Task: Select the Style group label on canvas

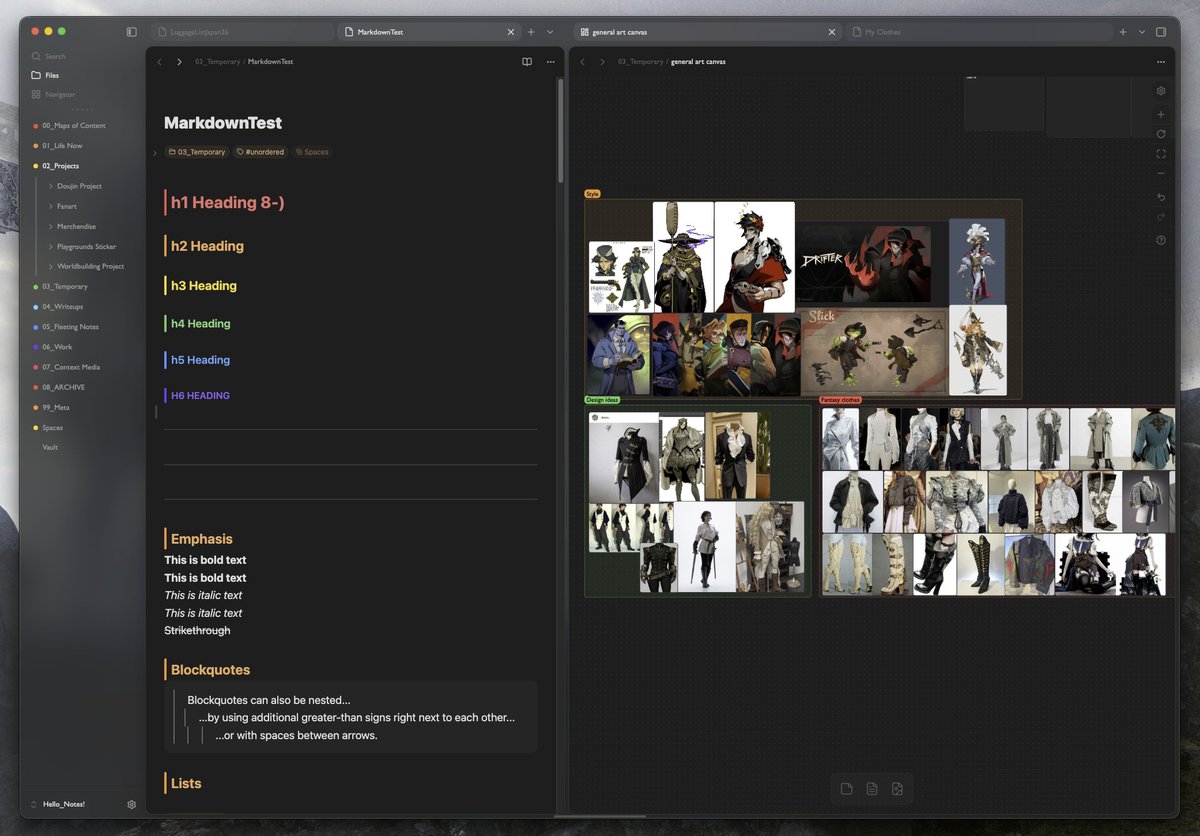Action: pos(592,194)
